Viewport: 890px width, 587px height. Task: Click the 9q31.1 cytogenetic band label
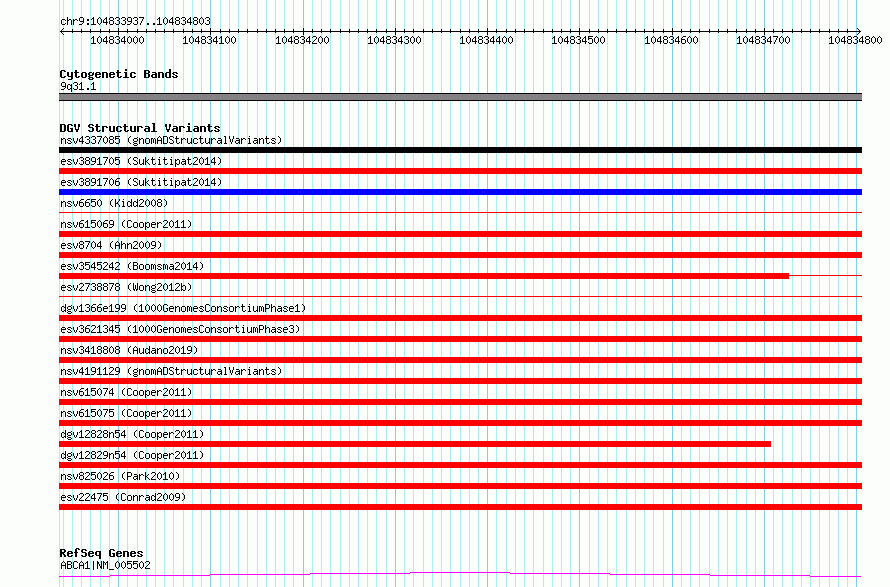tap(78, 86)
